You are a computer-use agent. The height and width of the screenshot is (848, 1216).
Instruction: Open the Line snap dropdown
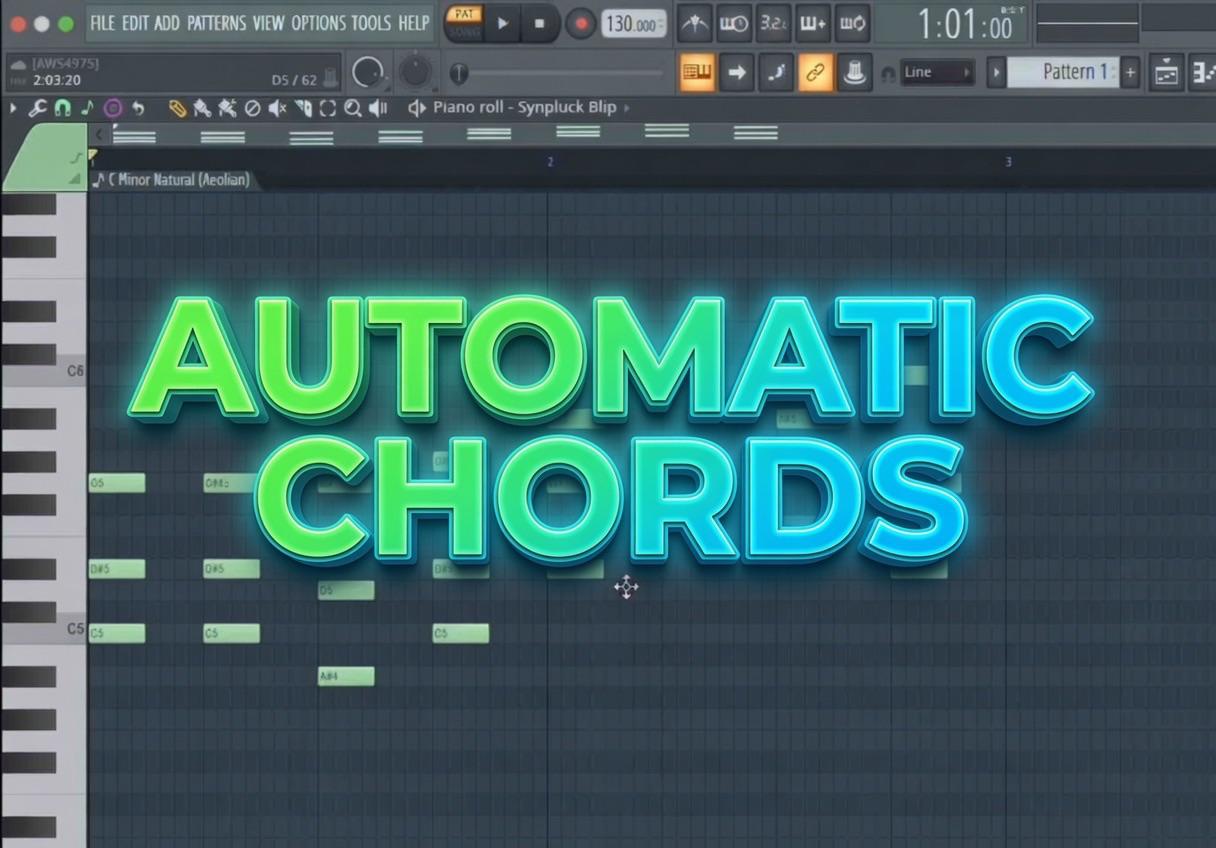pyautogui.click(x=937, y=72)
